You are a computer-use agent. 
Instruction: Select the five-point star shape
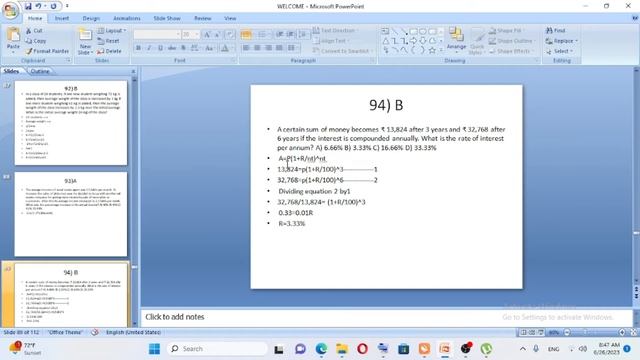point(432,51)
